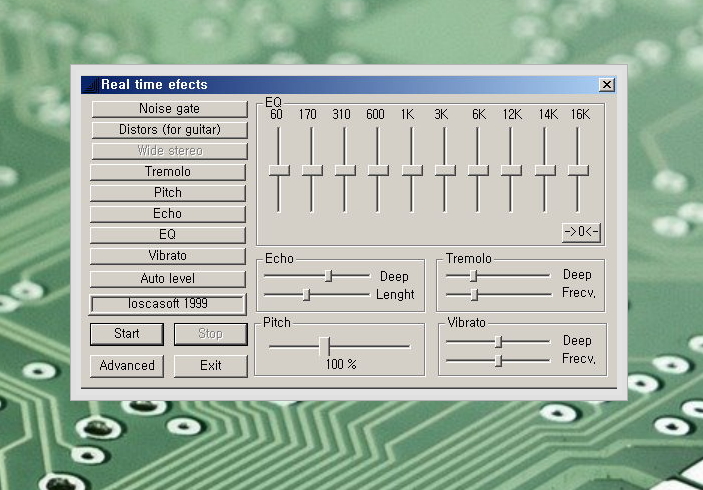Toggle the Vibrato effect button
Screen dimensions: 703x490
(x=168, y=256)
